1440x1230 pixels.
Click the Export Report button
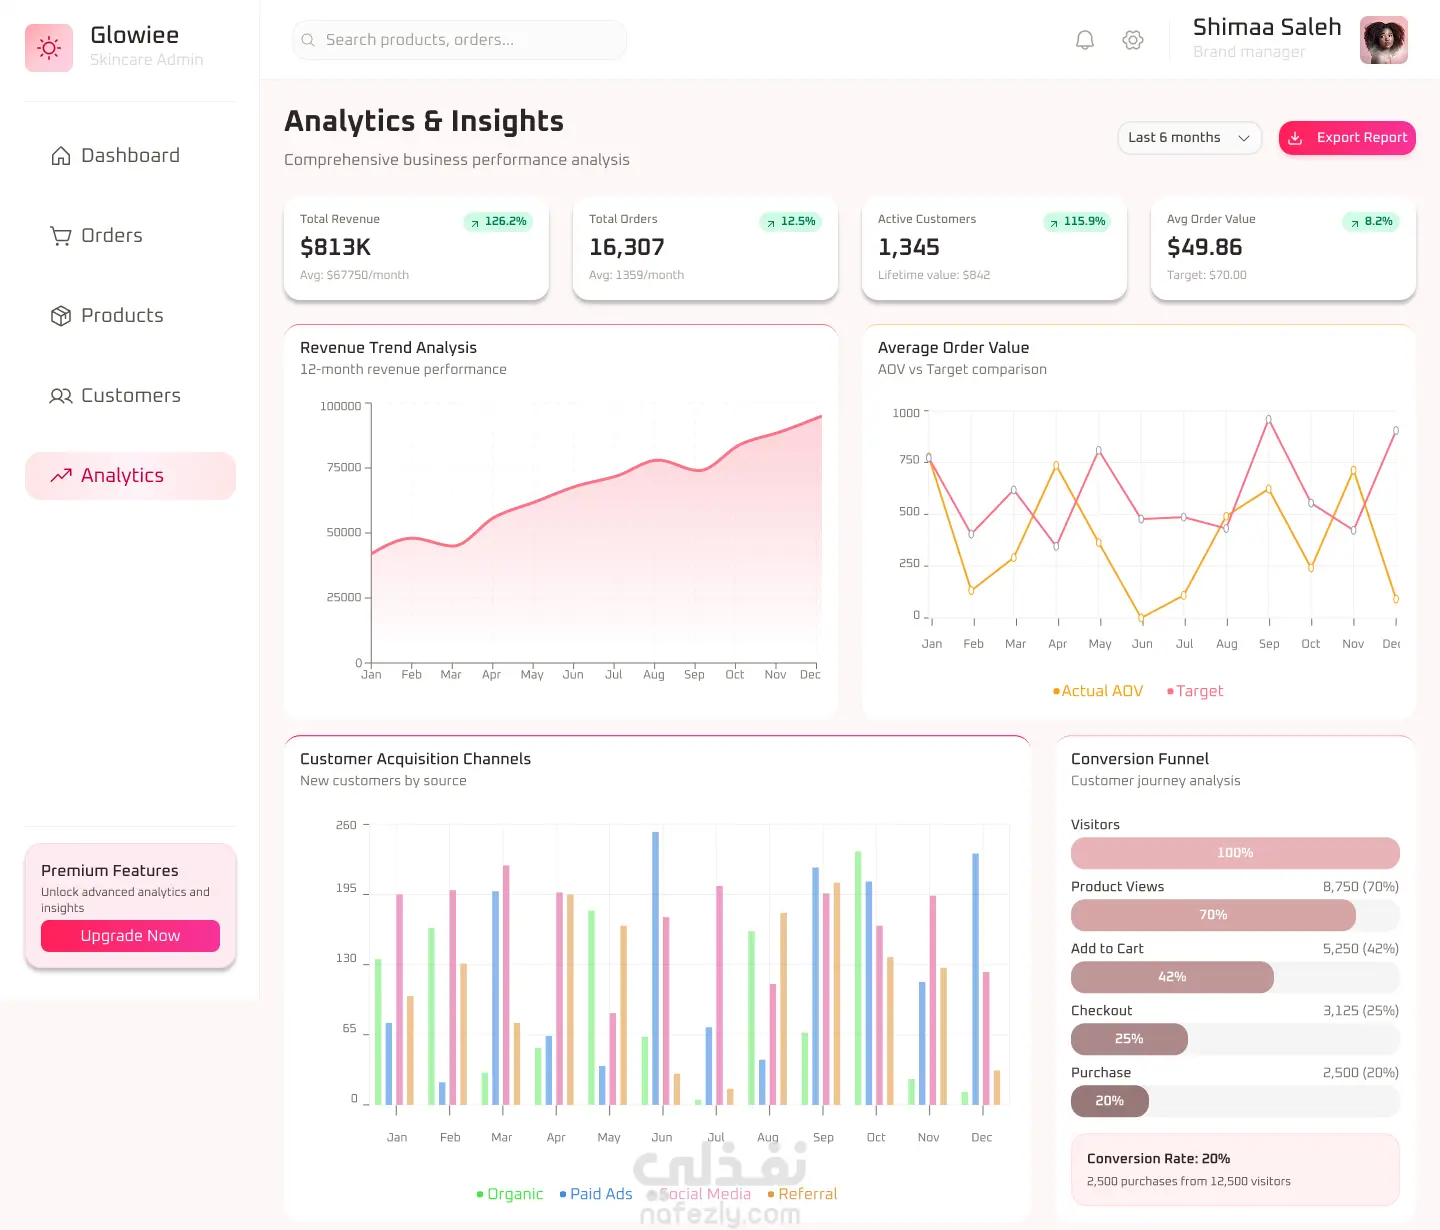pyautogui.click(x=1347, y=138)
